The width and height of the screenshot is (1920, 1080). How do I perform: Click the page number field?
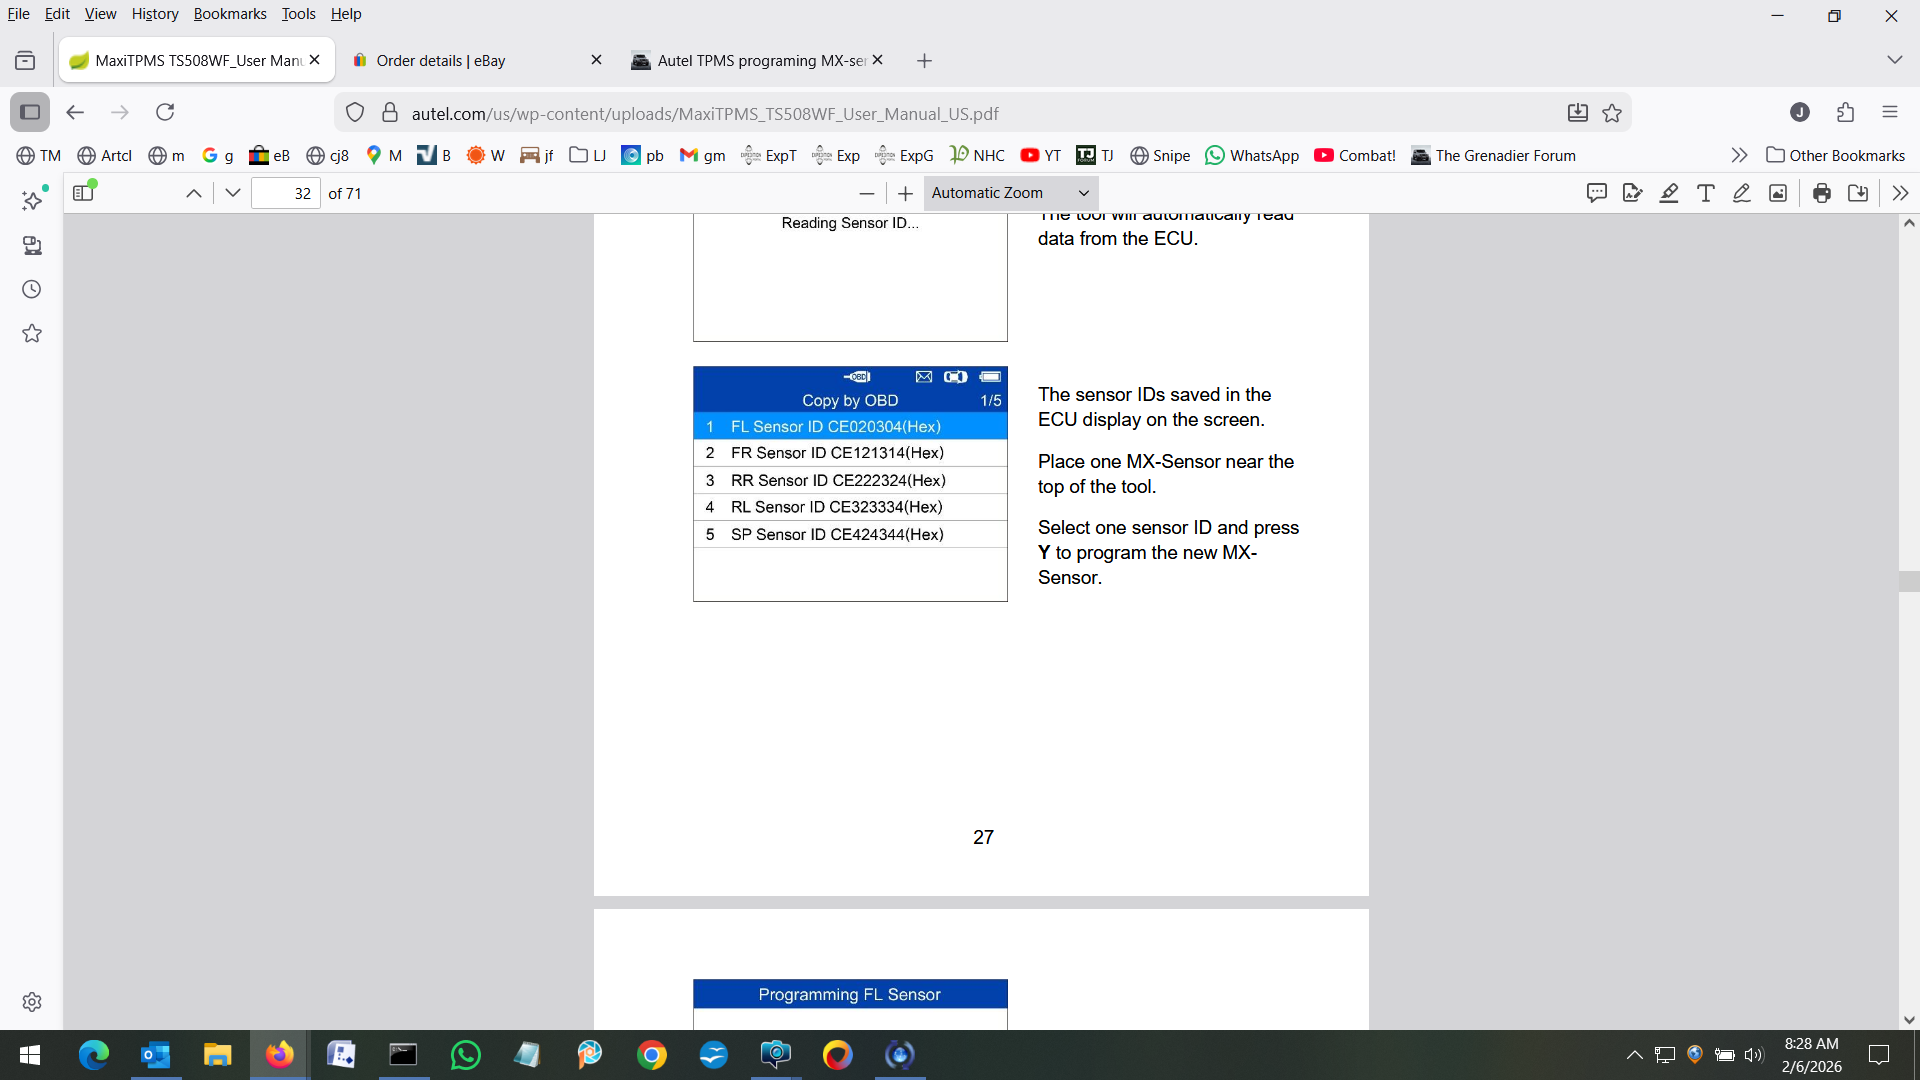point(286,193)
